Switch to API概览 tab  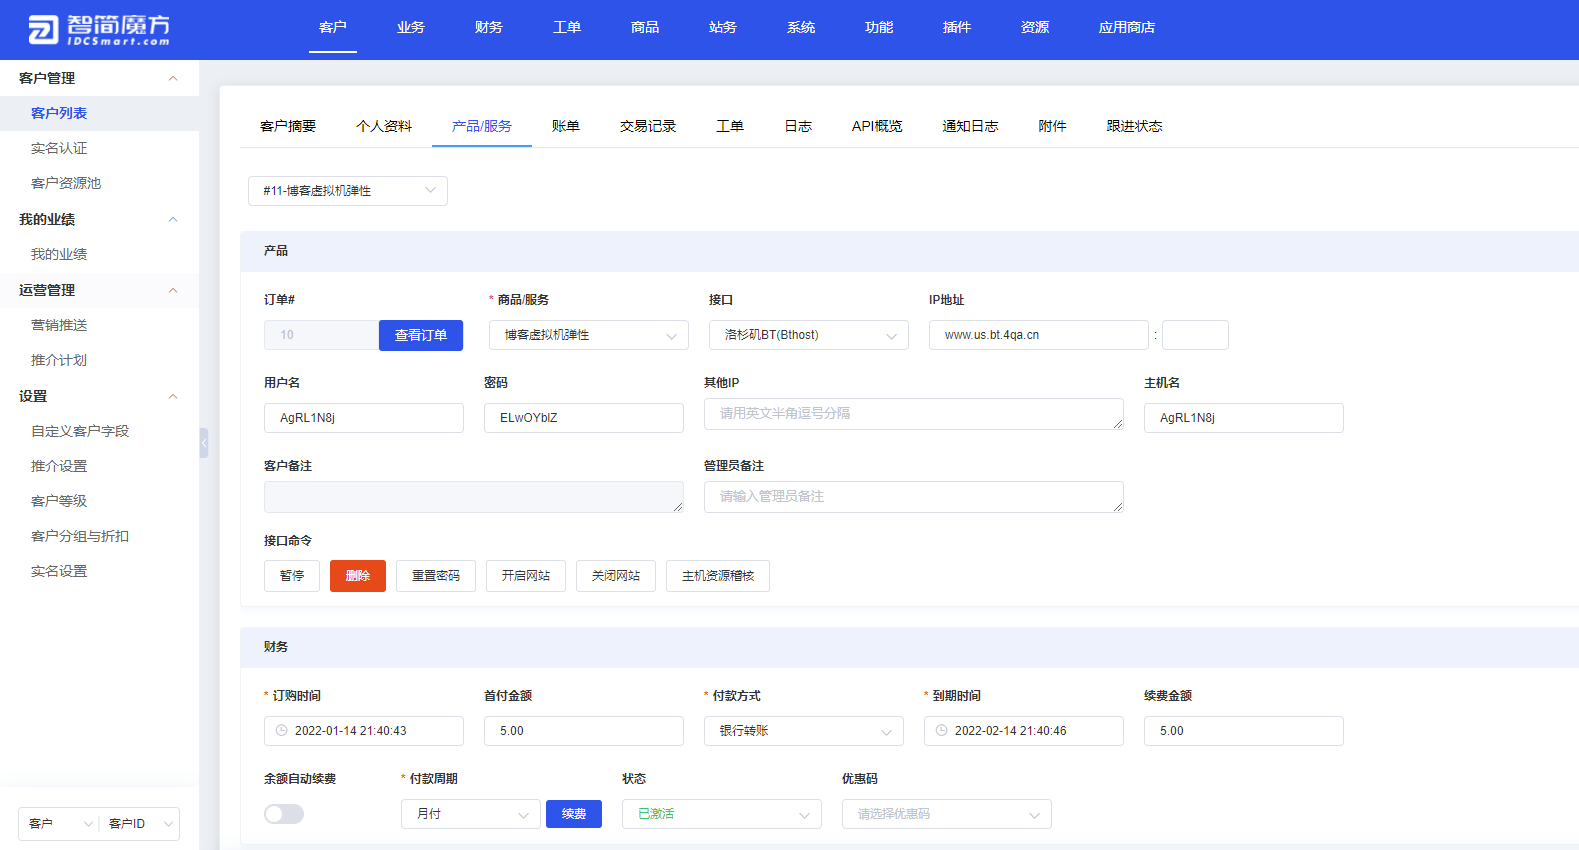coord(877,126)
